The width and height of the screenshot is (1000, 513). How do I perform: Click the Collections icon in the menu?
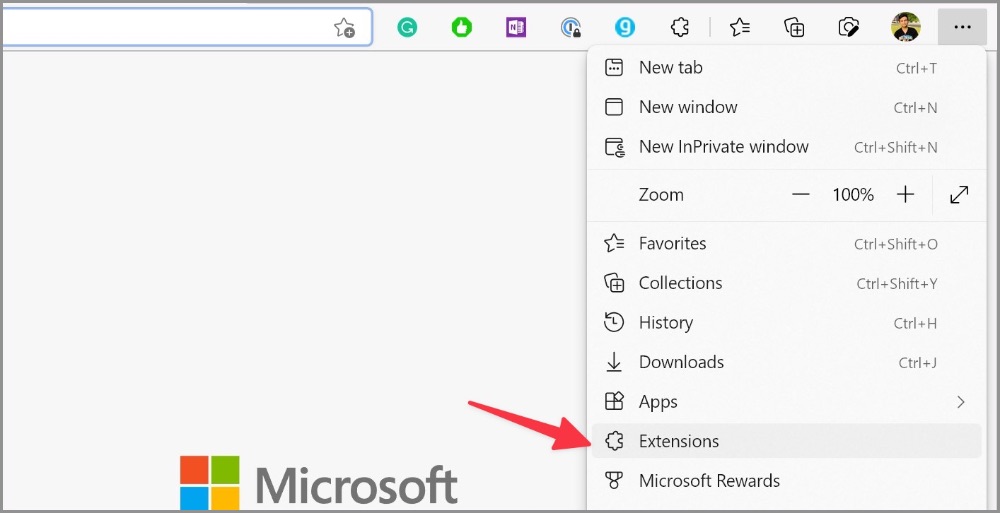point(614,283)
